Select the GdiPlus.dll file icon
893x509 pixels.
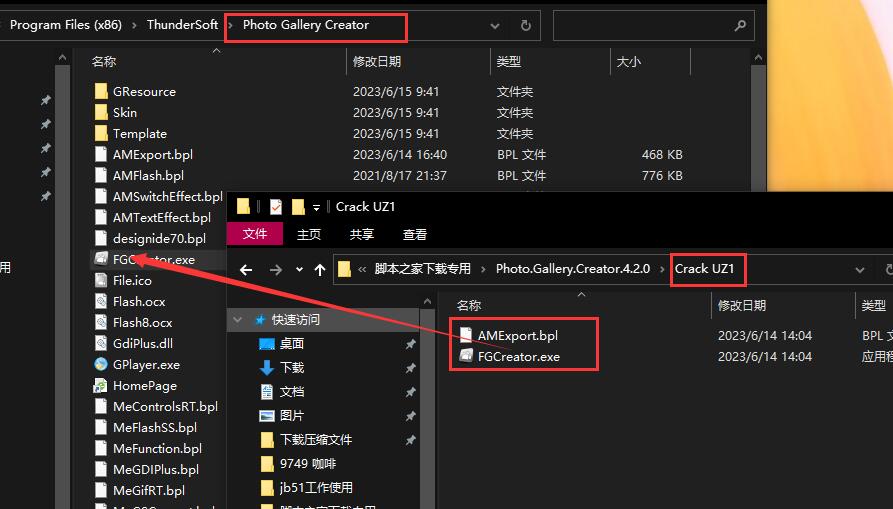click(x=101, y=344)
